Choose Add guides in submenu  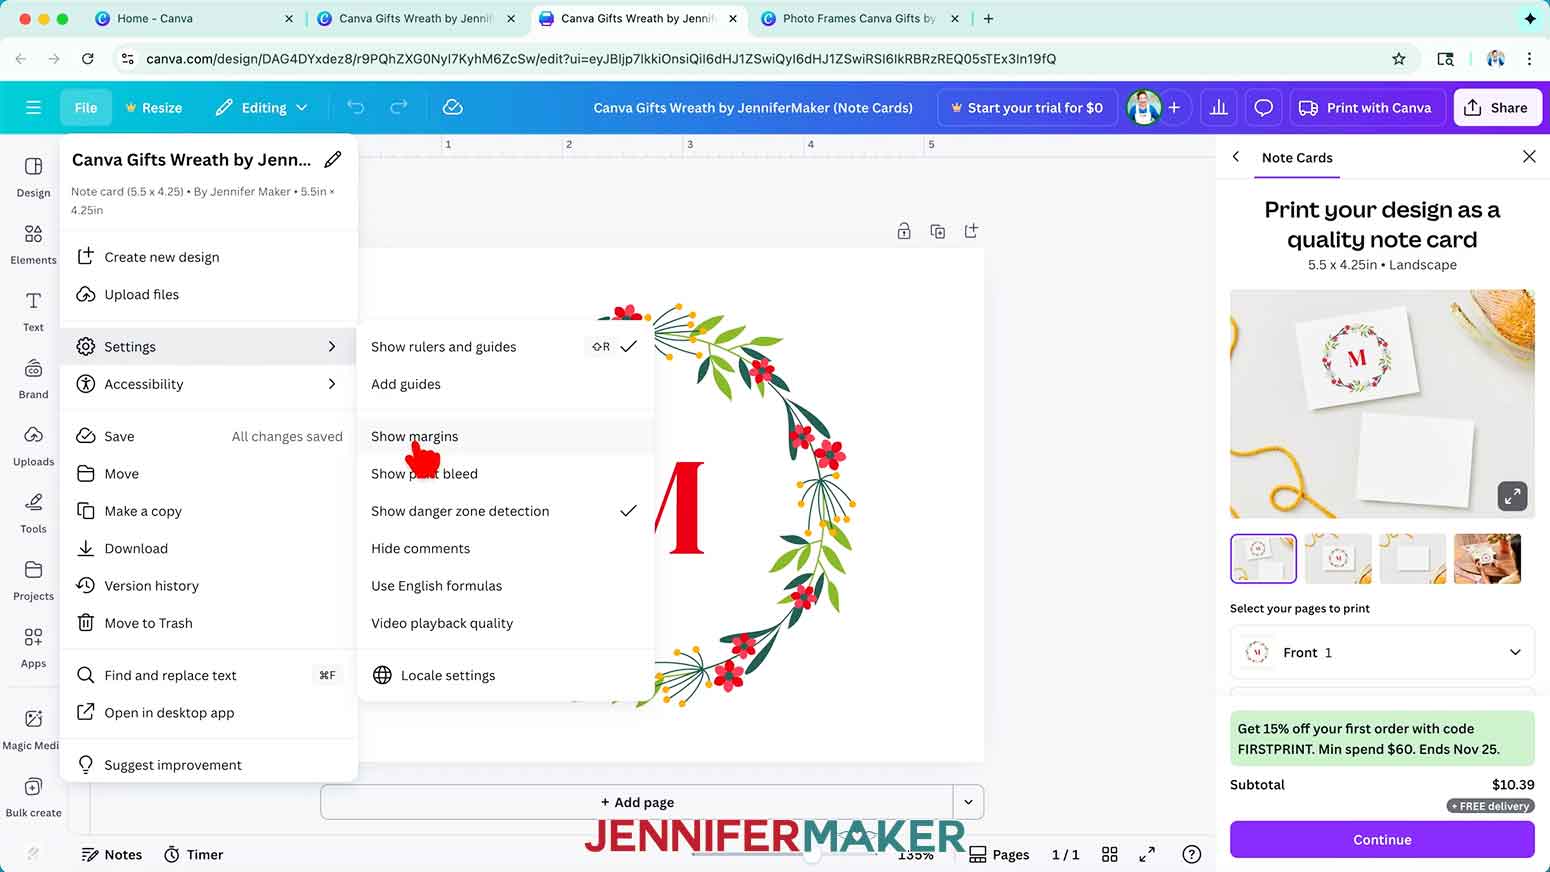click(504, 384)
